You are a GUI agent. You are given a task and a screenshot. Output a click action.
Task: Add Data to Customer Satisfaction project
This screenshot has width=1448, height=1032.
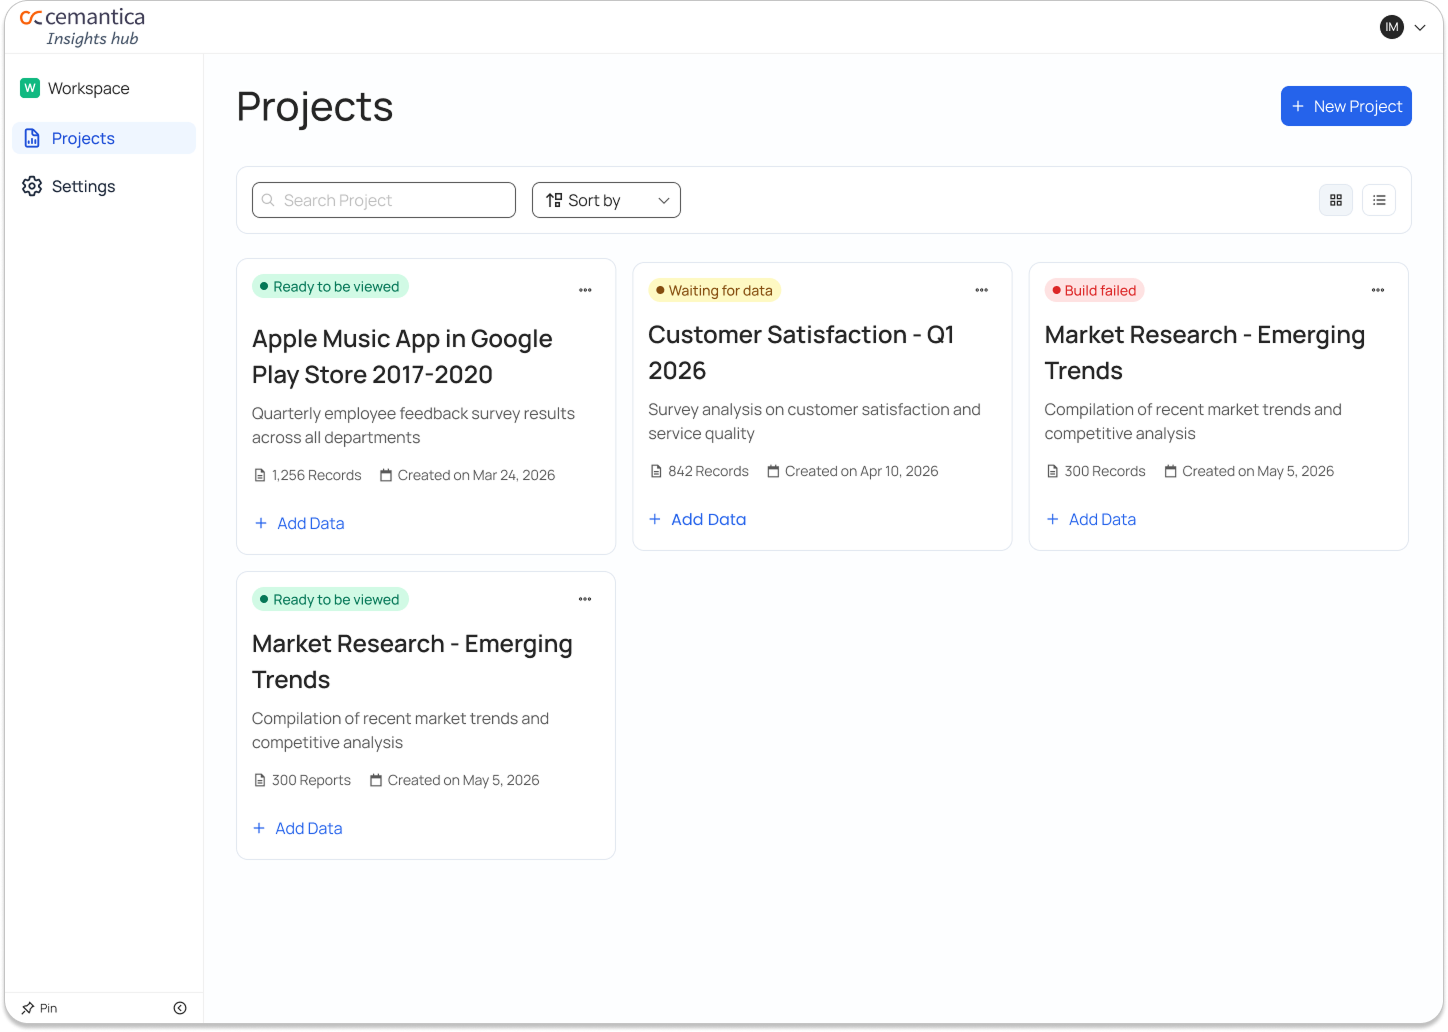click(x=697, y=519)
